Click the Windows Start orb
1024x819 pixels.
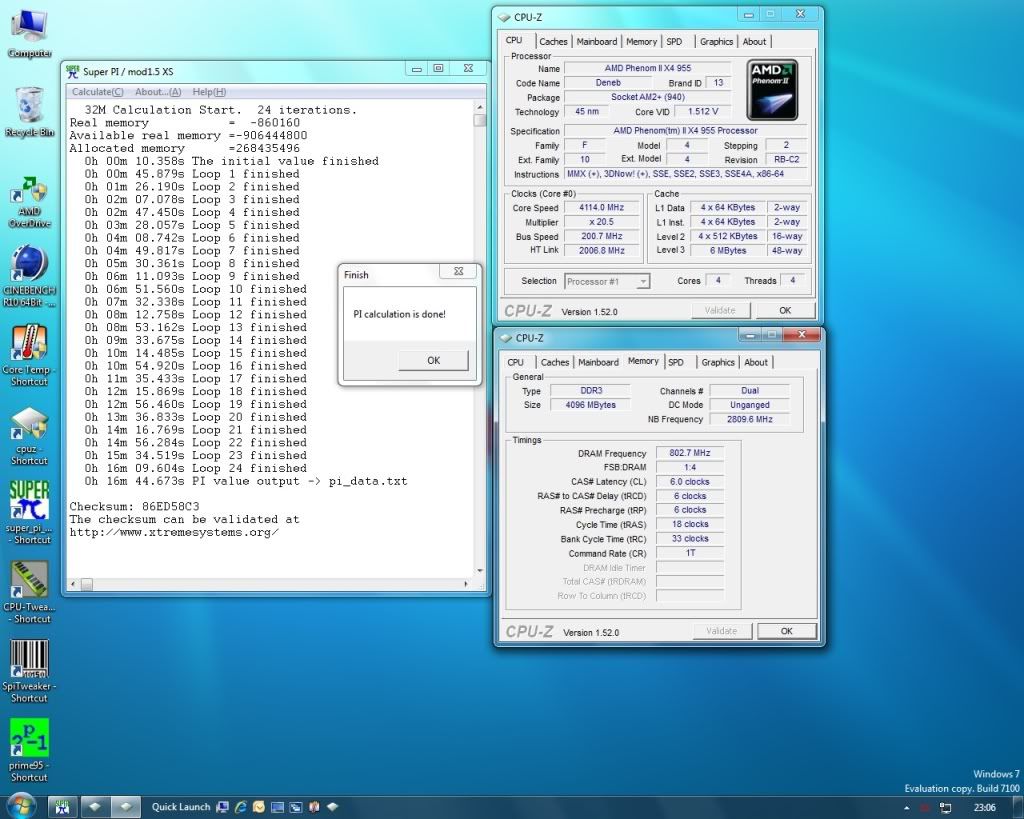click(21, 807)
